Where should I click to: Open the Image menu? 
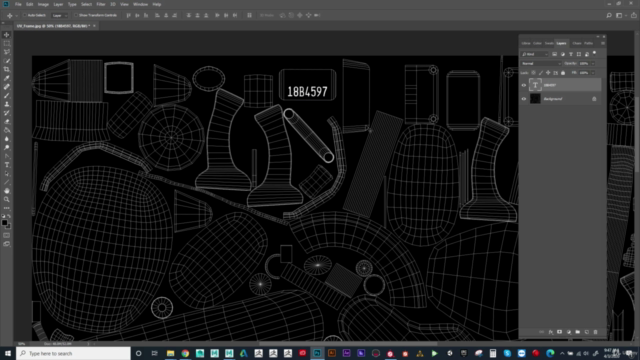coord(43,4)
